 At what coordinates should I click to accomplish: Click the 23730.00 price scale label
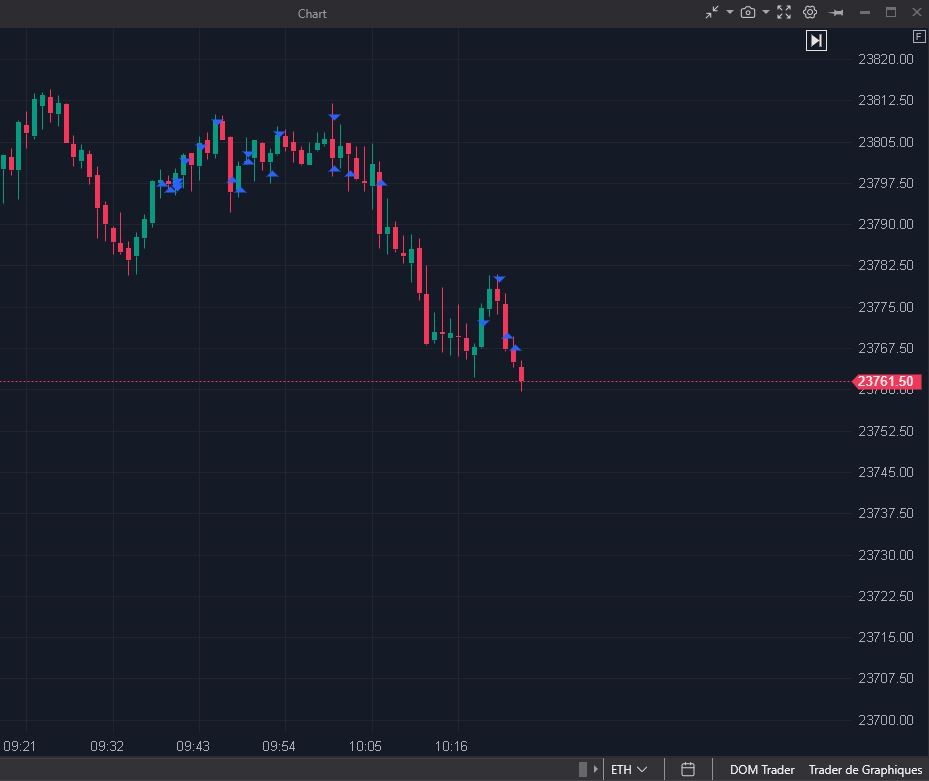click(x=886, y=555)
